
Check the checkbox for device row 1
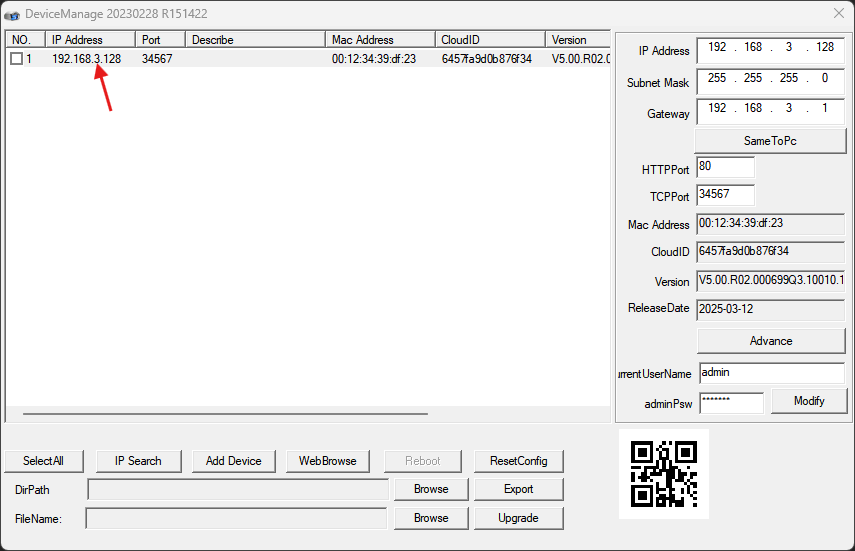pyautogui.click(x=16, y=59)
